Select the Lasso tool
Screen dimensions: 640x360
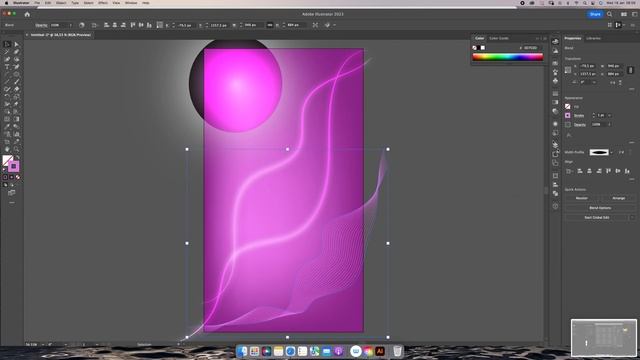coord(16,52)
